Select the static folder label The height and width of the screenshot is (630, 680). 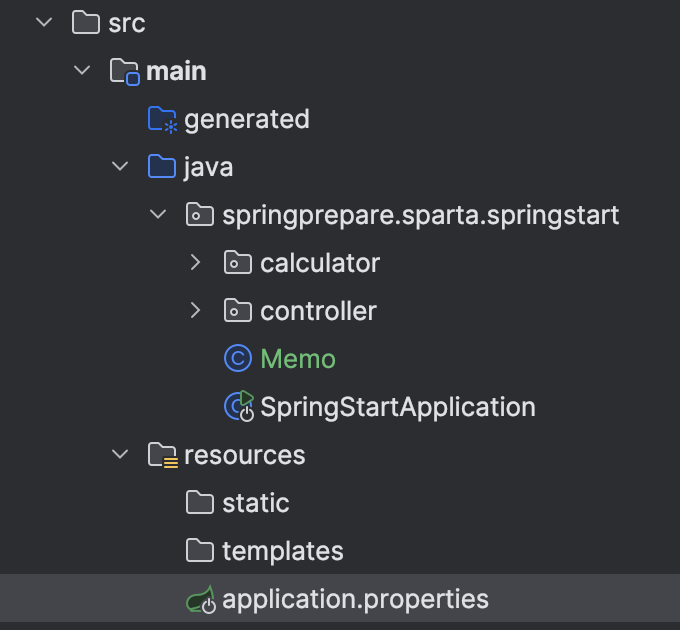pos(255,503)
